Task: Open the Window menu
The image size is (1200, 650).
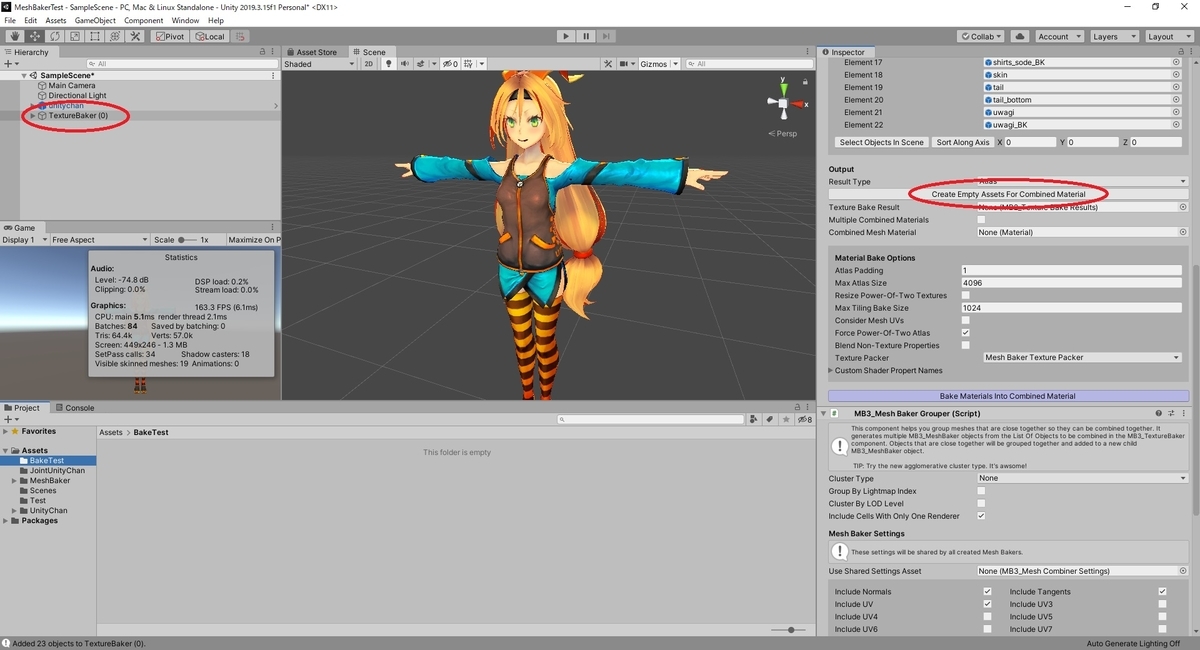Action: [x=185, y=20]
